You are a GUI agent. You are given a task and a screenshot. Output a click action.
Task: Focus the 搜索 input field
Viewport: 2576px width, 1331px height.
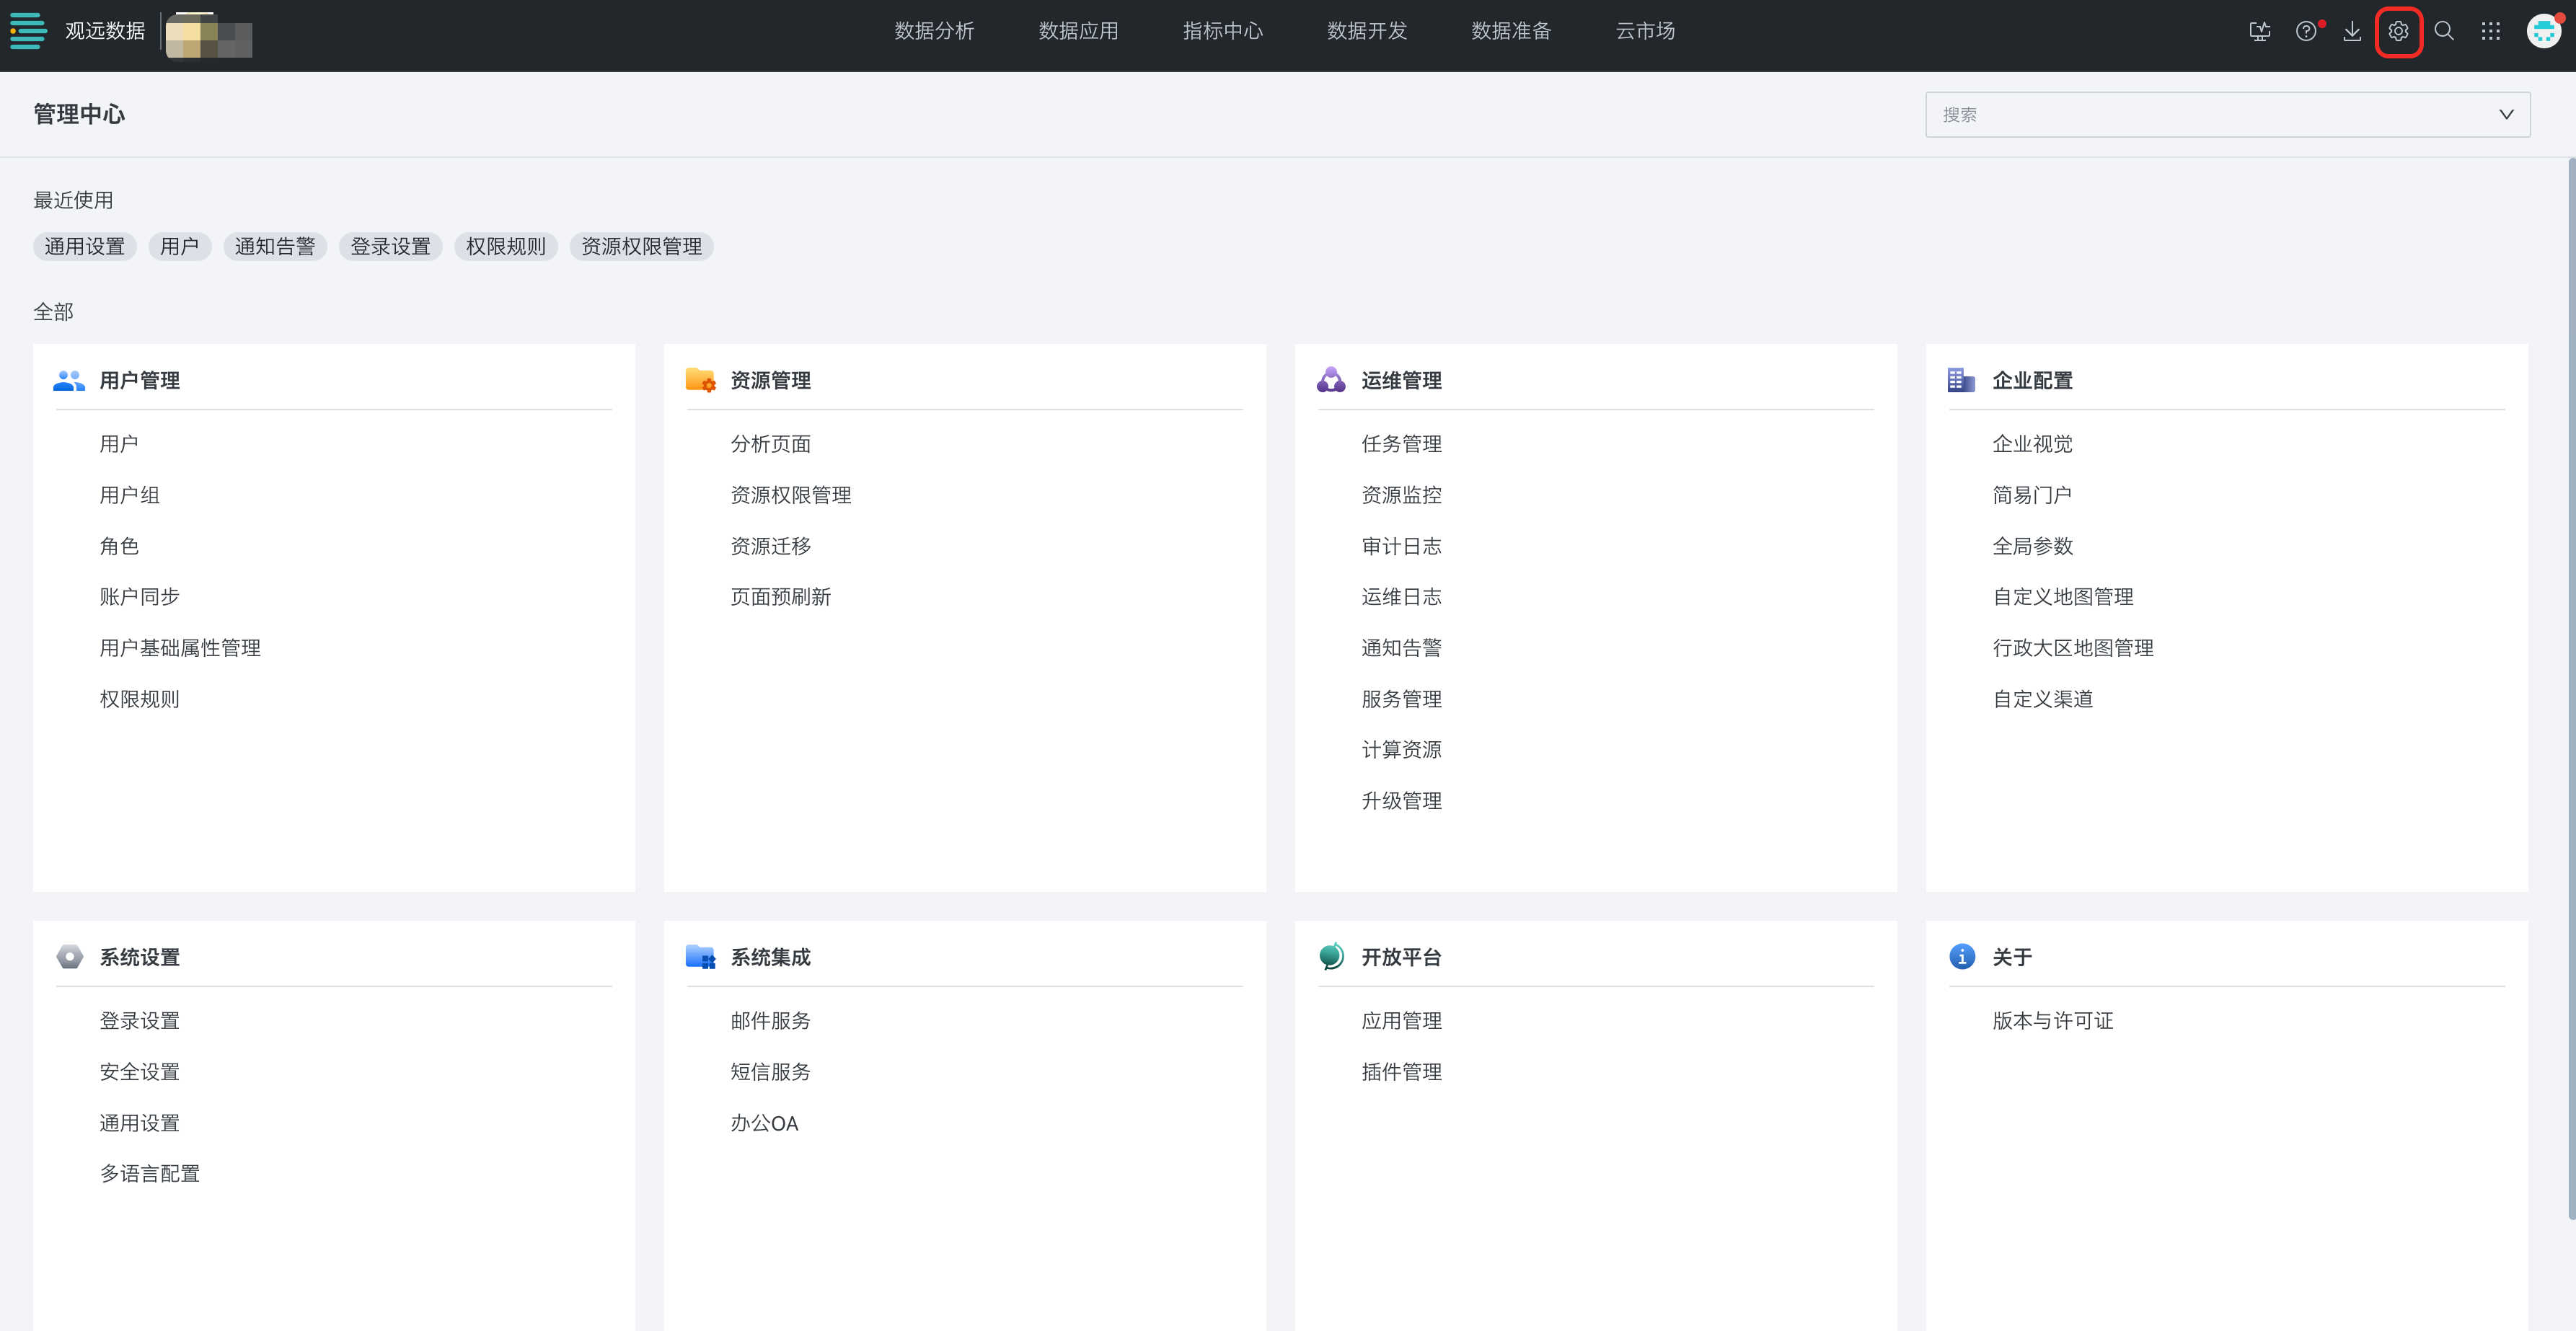2228,114
